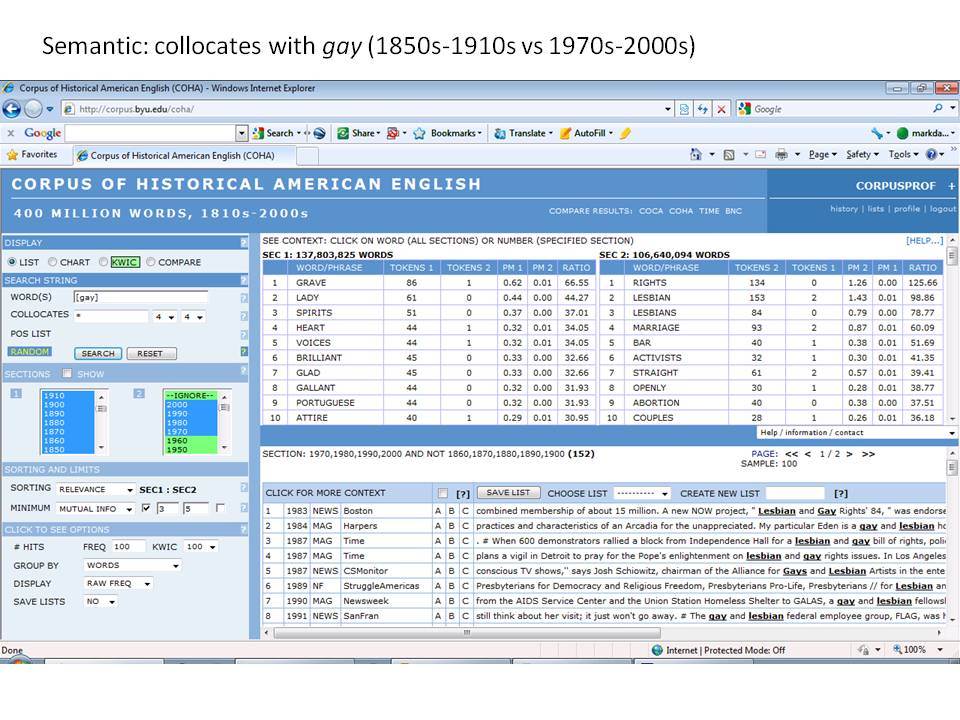Open the GROUP BY Words dropdown
This screenshot has height=720, width=960.
point(132,565)
